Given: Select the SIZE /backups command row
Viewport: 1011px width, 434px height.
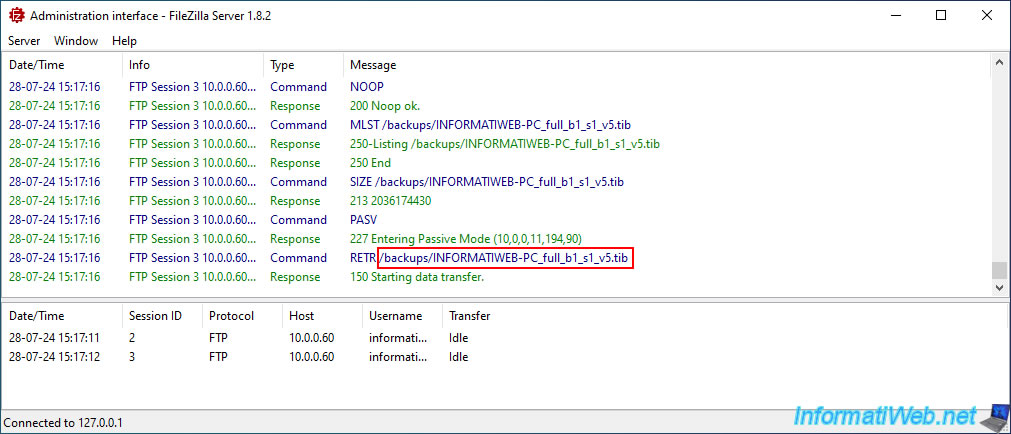Looking at the screenshot, I should click(x=496, y=182).
